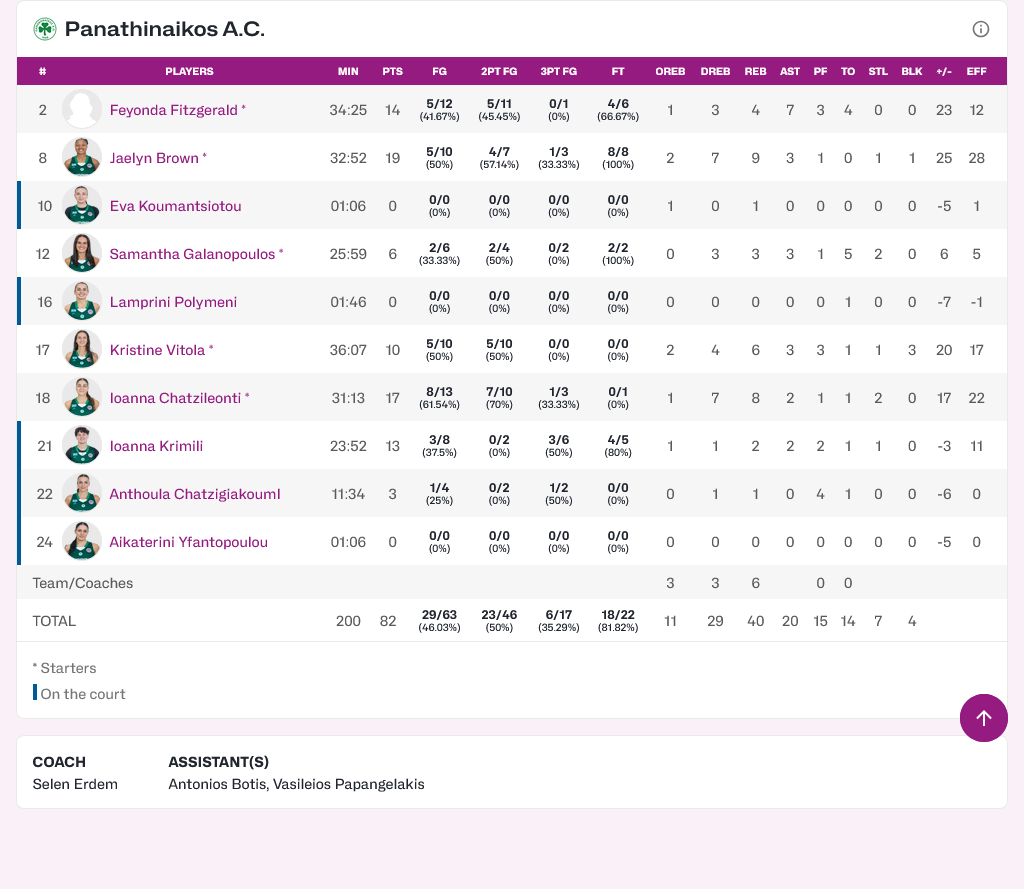The width and height of the screenshot is (1024, 889).
Task: Click the Jaelyn Brown name link
Action: pos(154,158)
